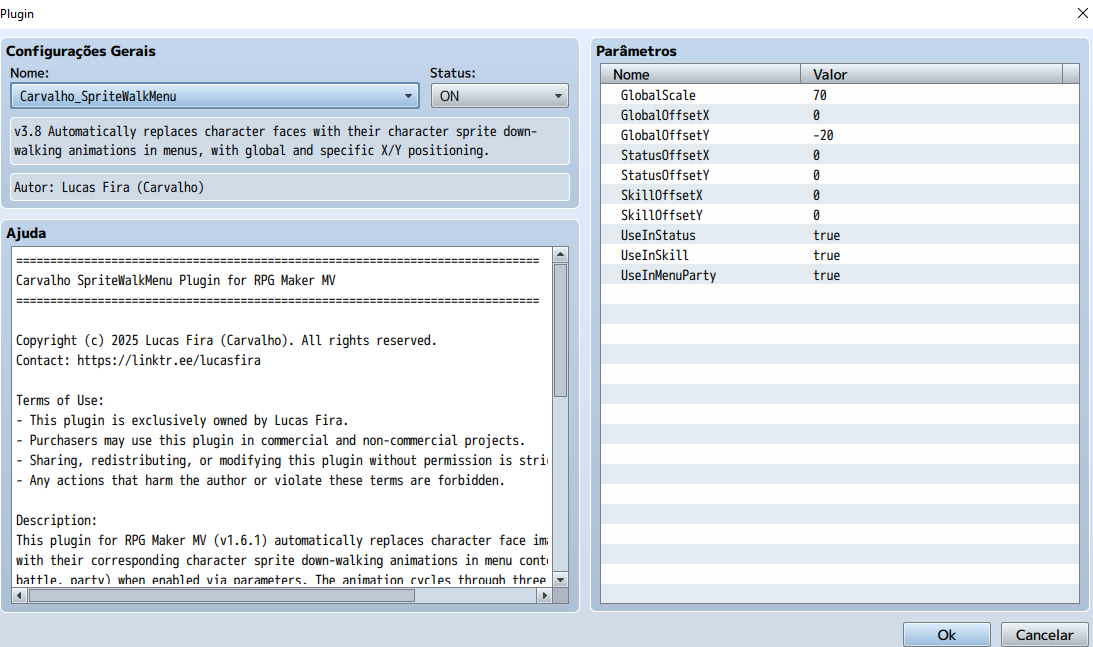Screen dimensions: 1093x647
Task: Click the StatusOffsetX value 0
Action: click(816, 155)
